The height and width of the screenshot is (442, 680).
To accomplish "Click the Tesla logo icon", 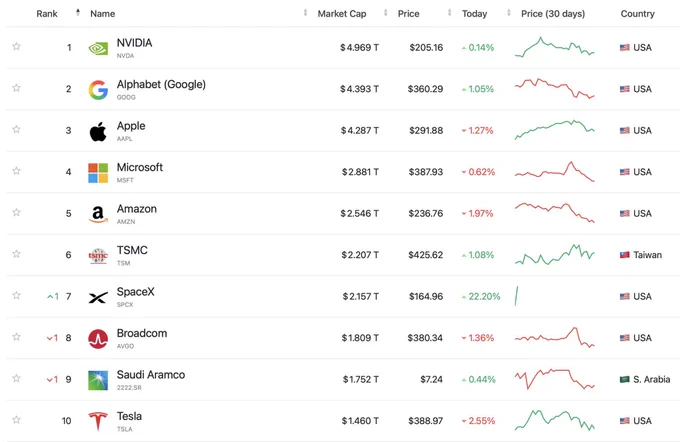I will tap(98, 421).
